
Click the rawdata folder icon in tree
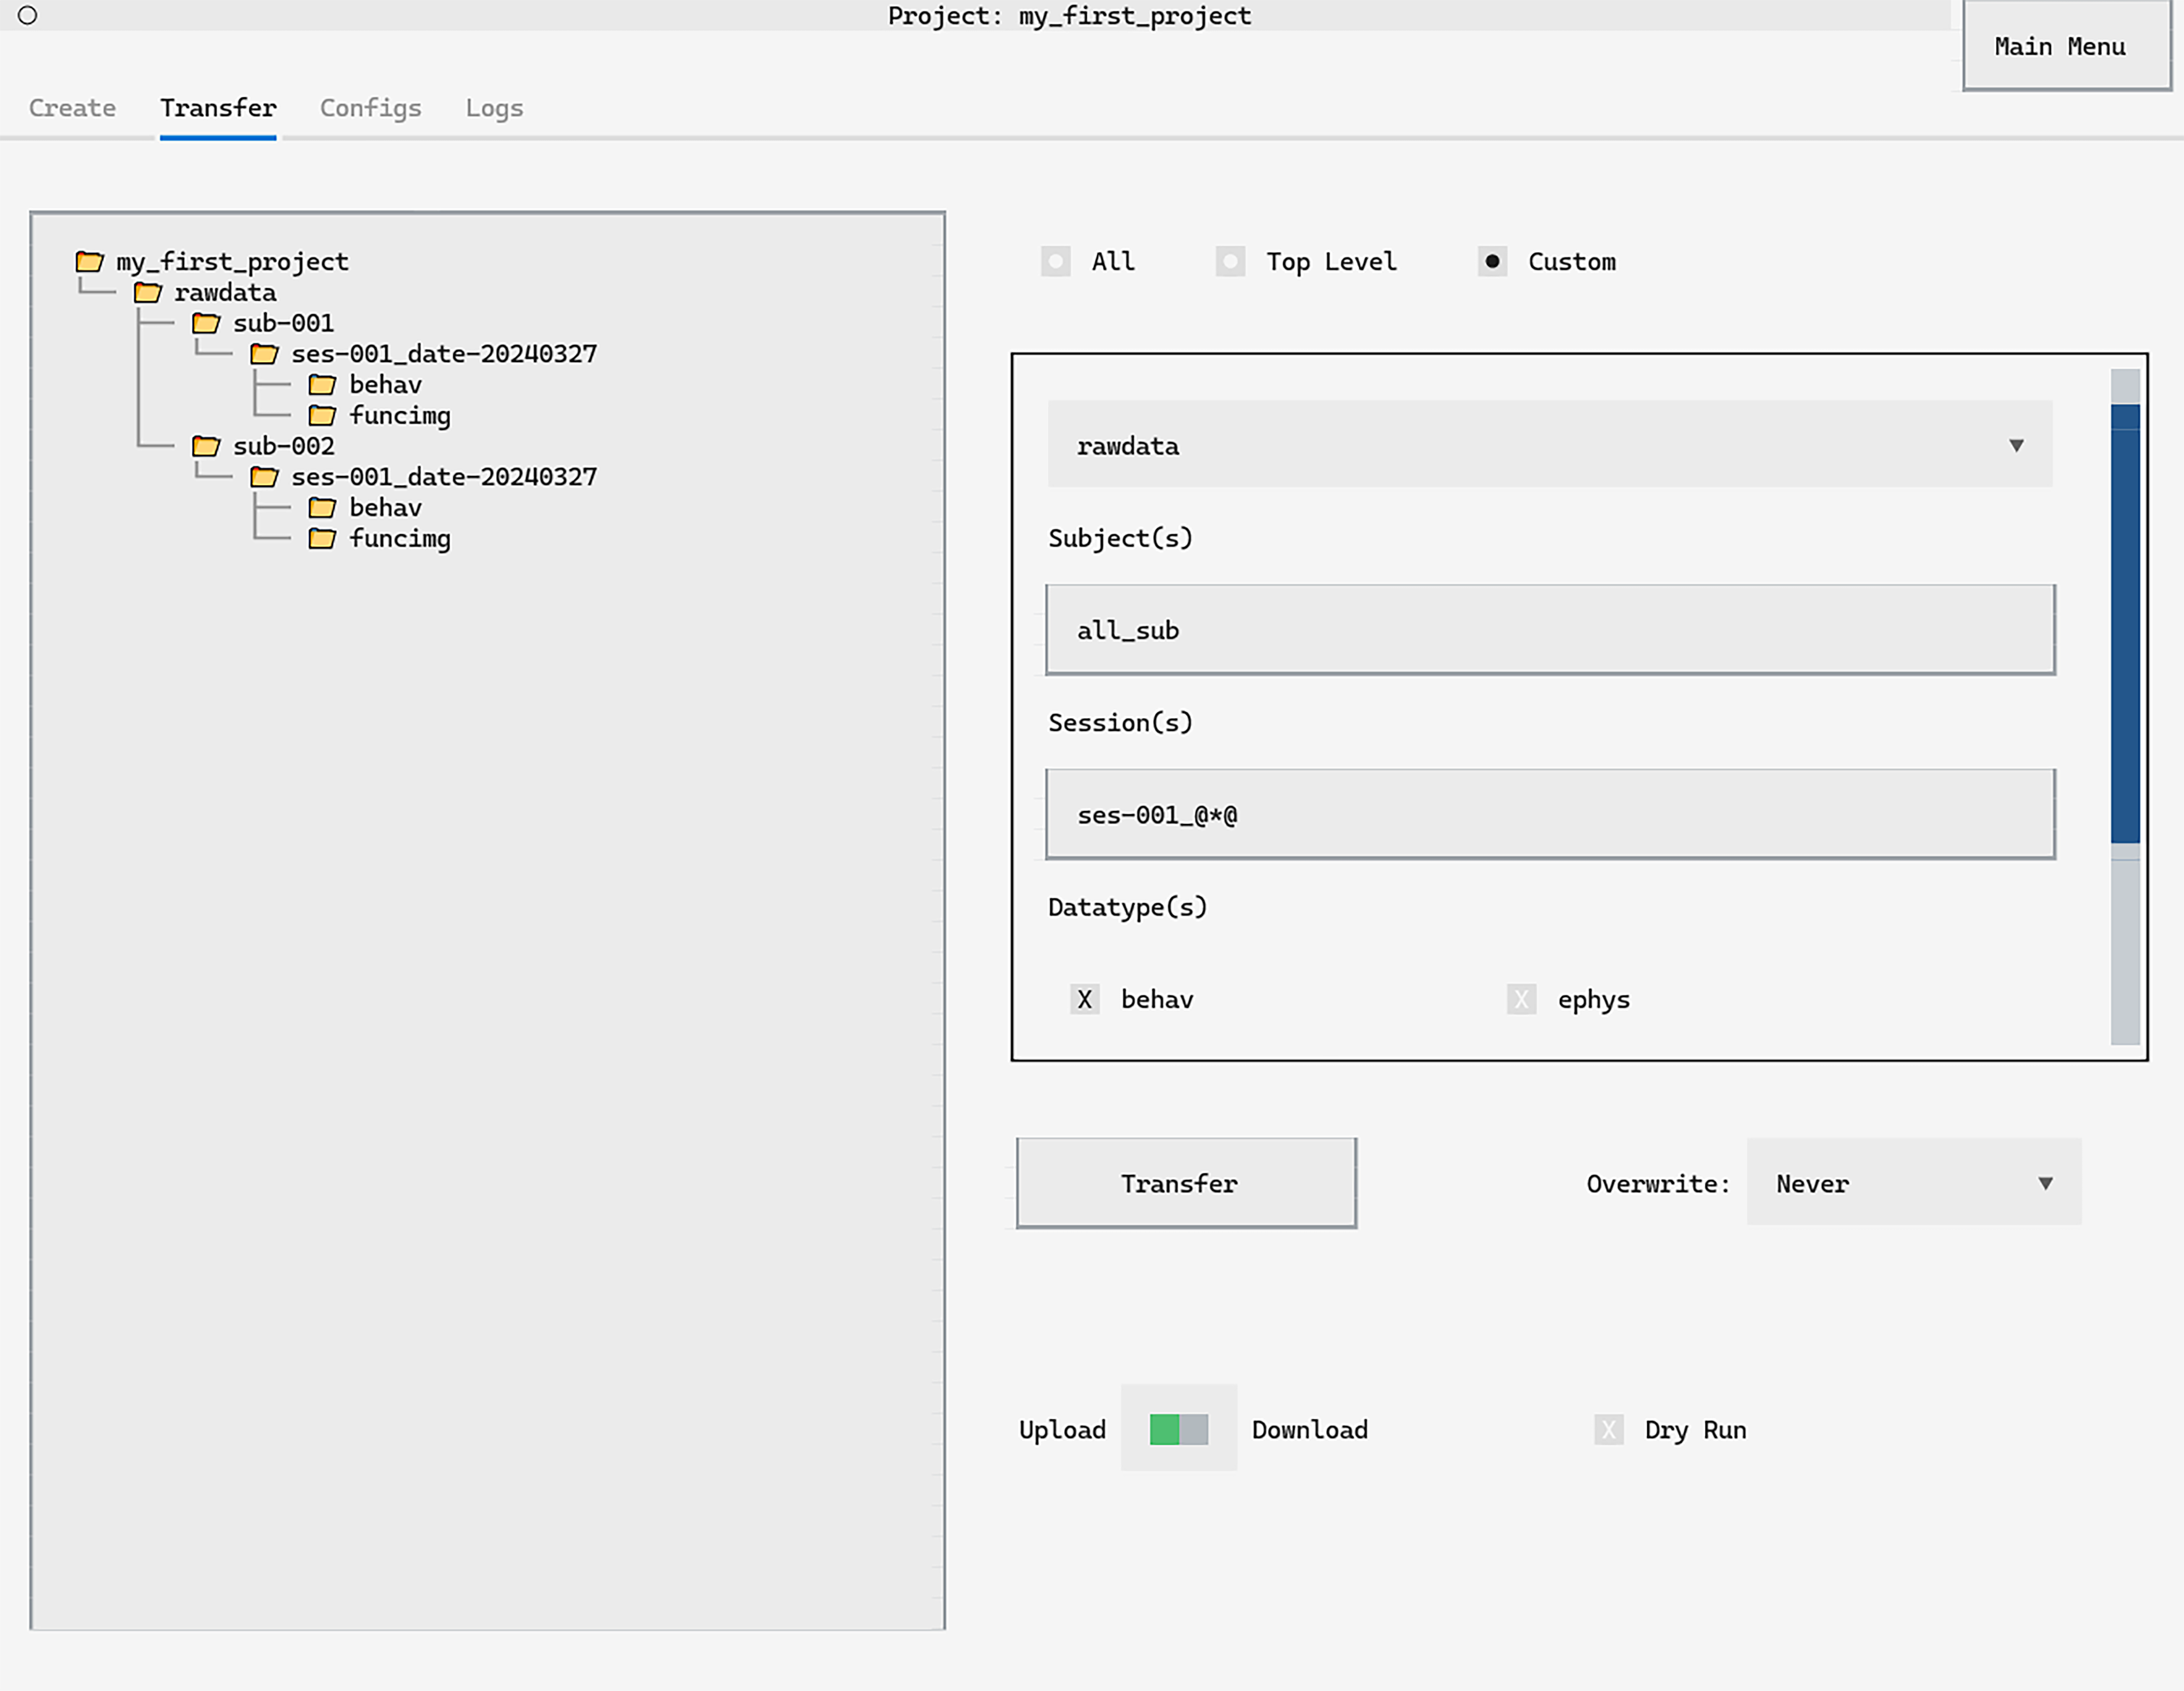click(148, 293)
